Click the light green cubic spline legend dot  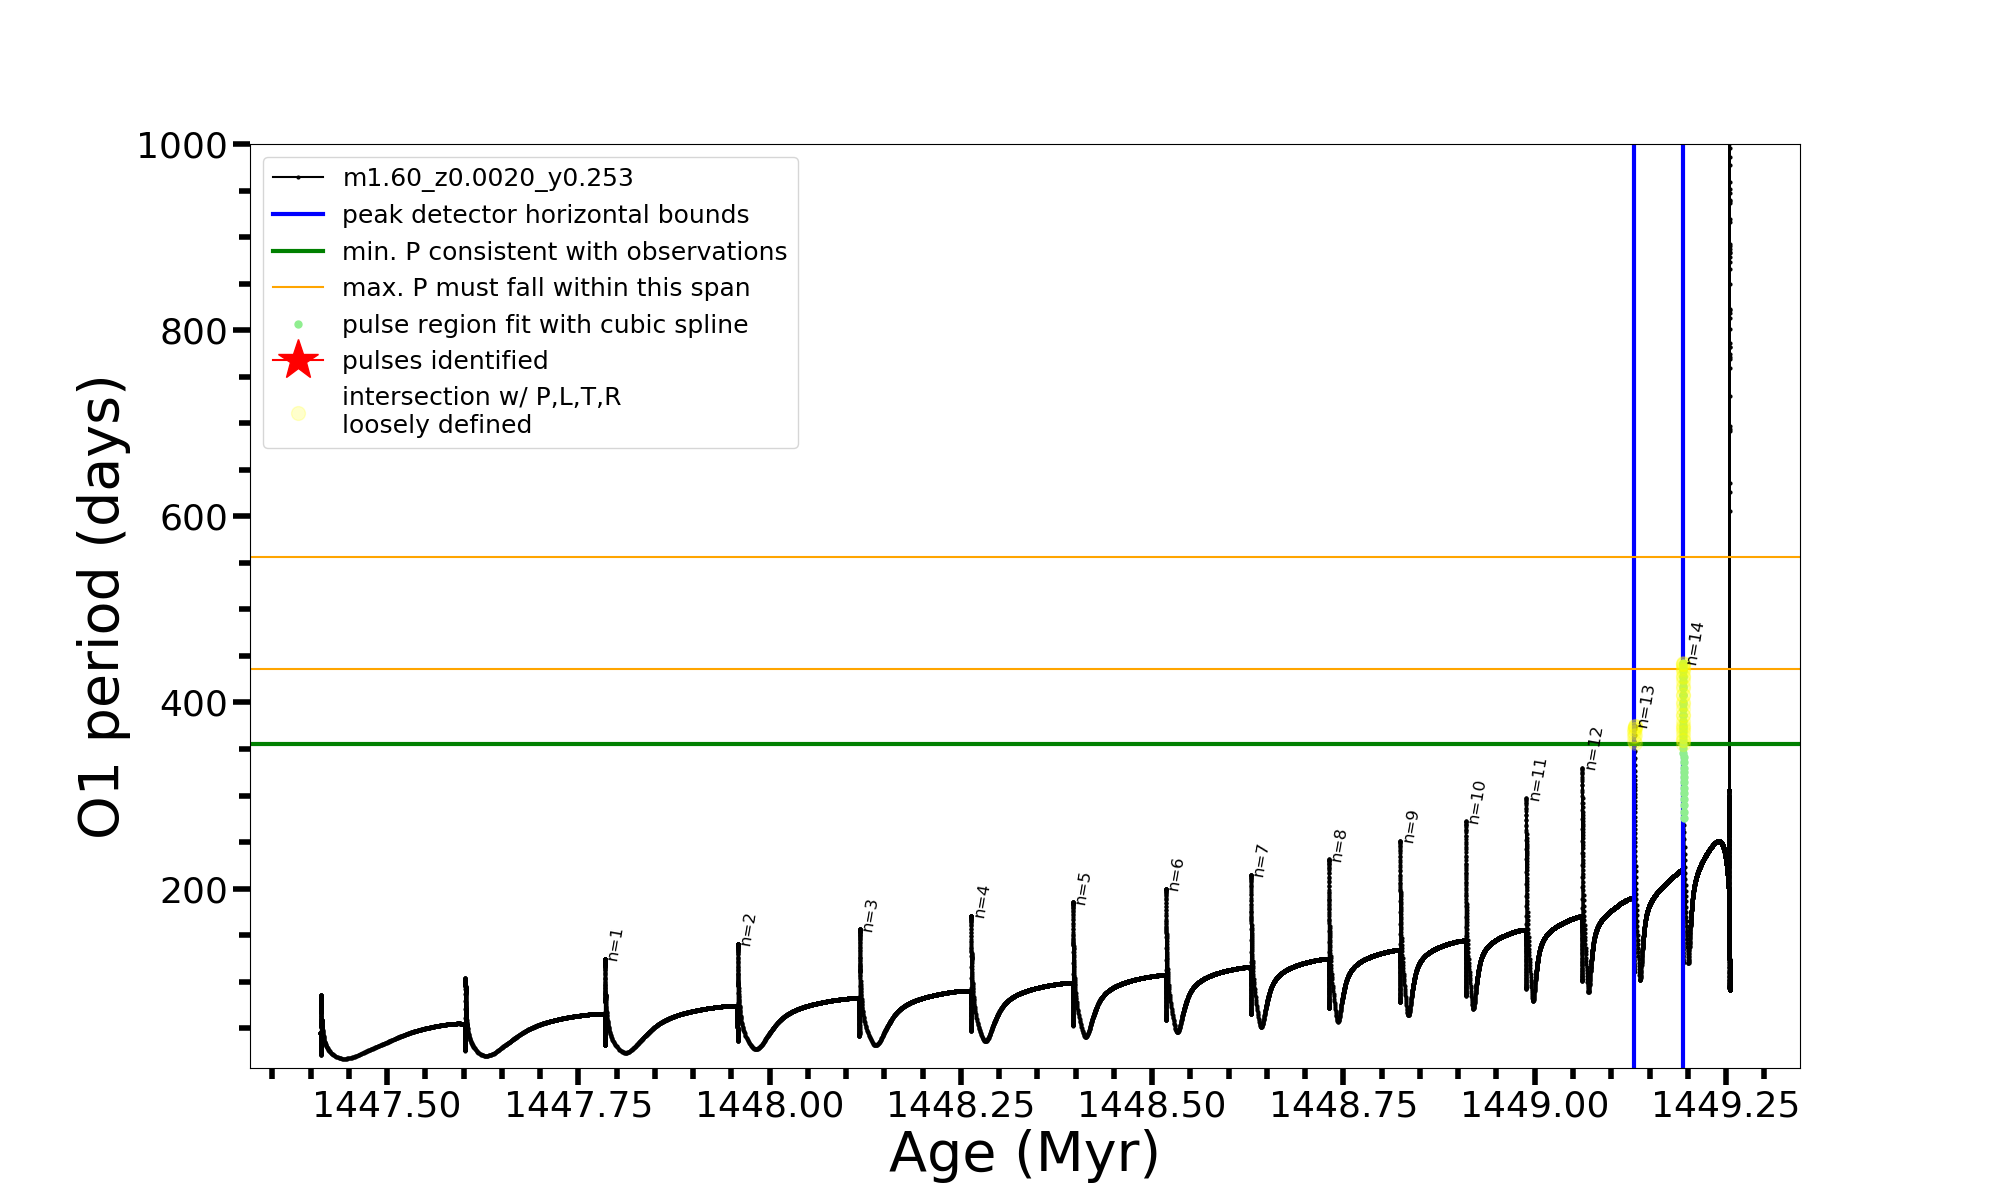pyautogui.click(x=298, y=324)
